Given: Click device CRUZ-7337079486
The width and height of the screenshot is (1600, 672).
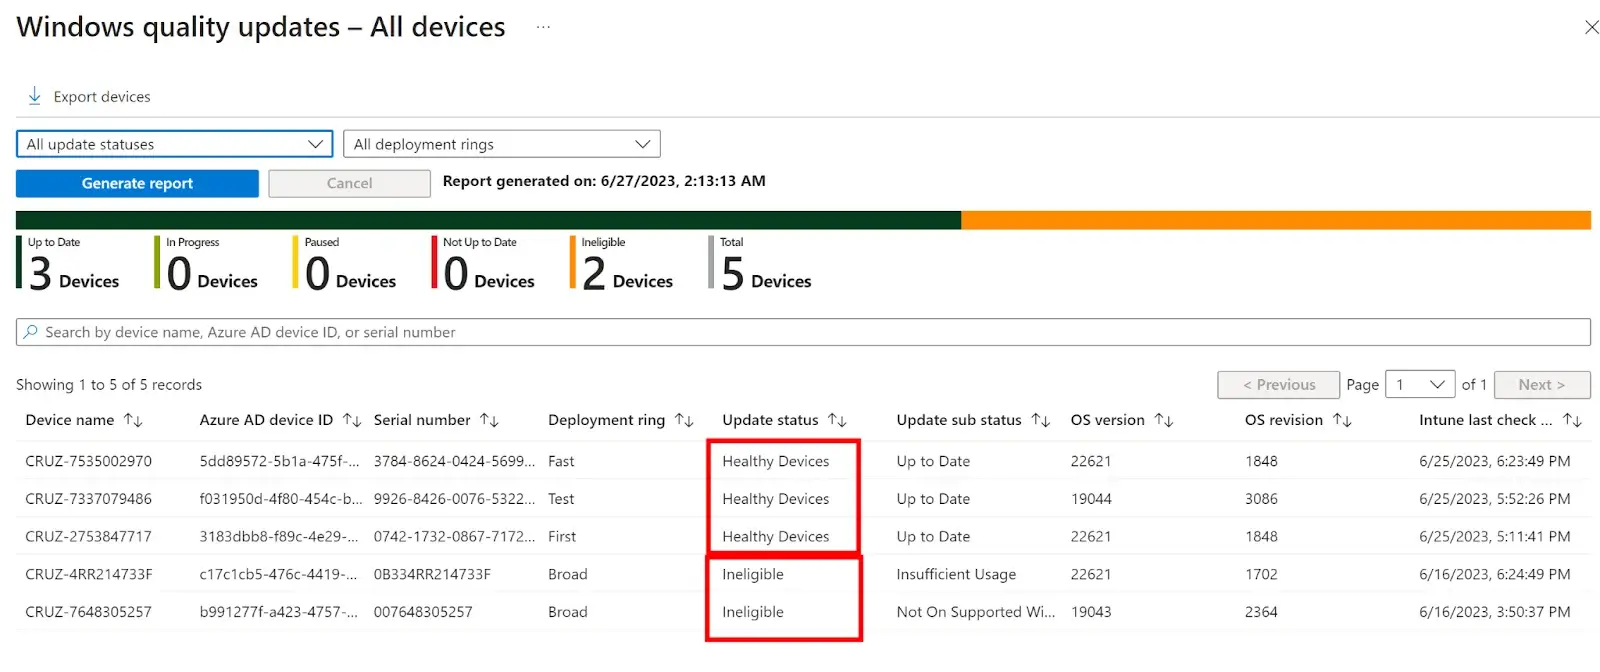Looking at the screenshot, I should [88, 499].
